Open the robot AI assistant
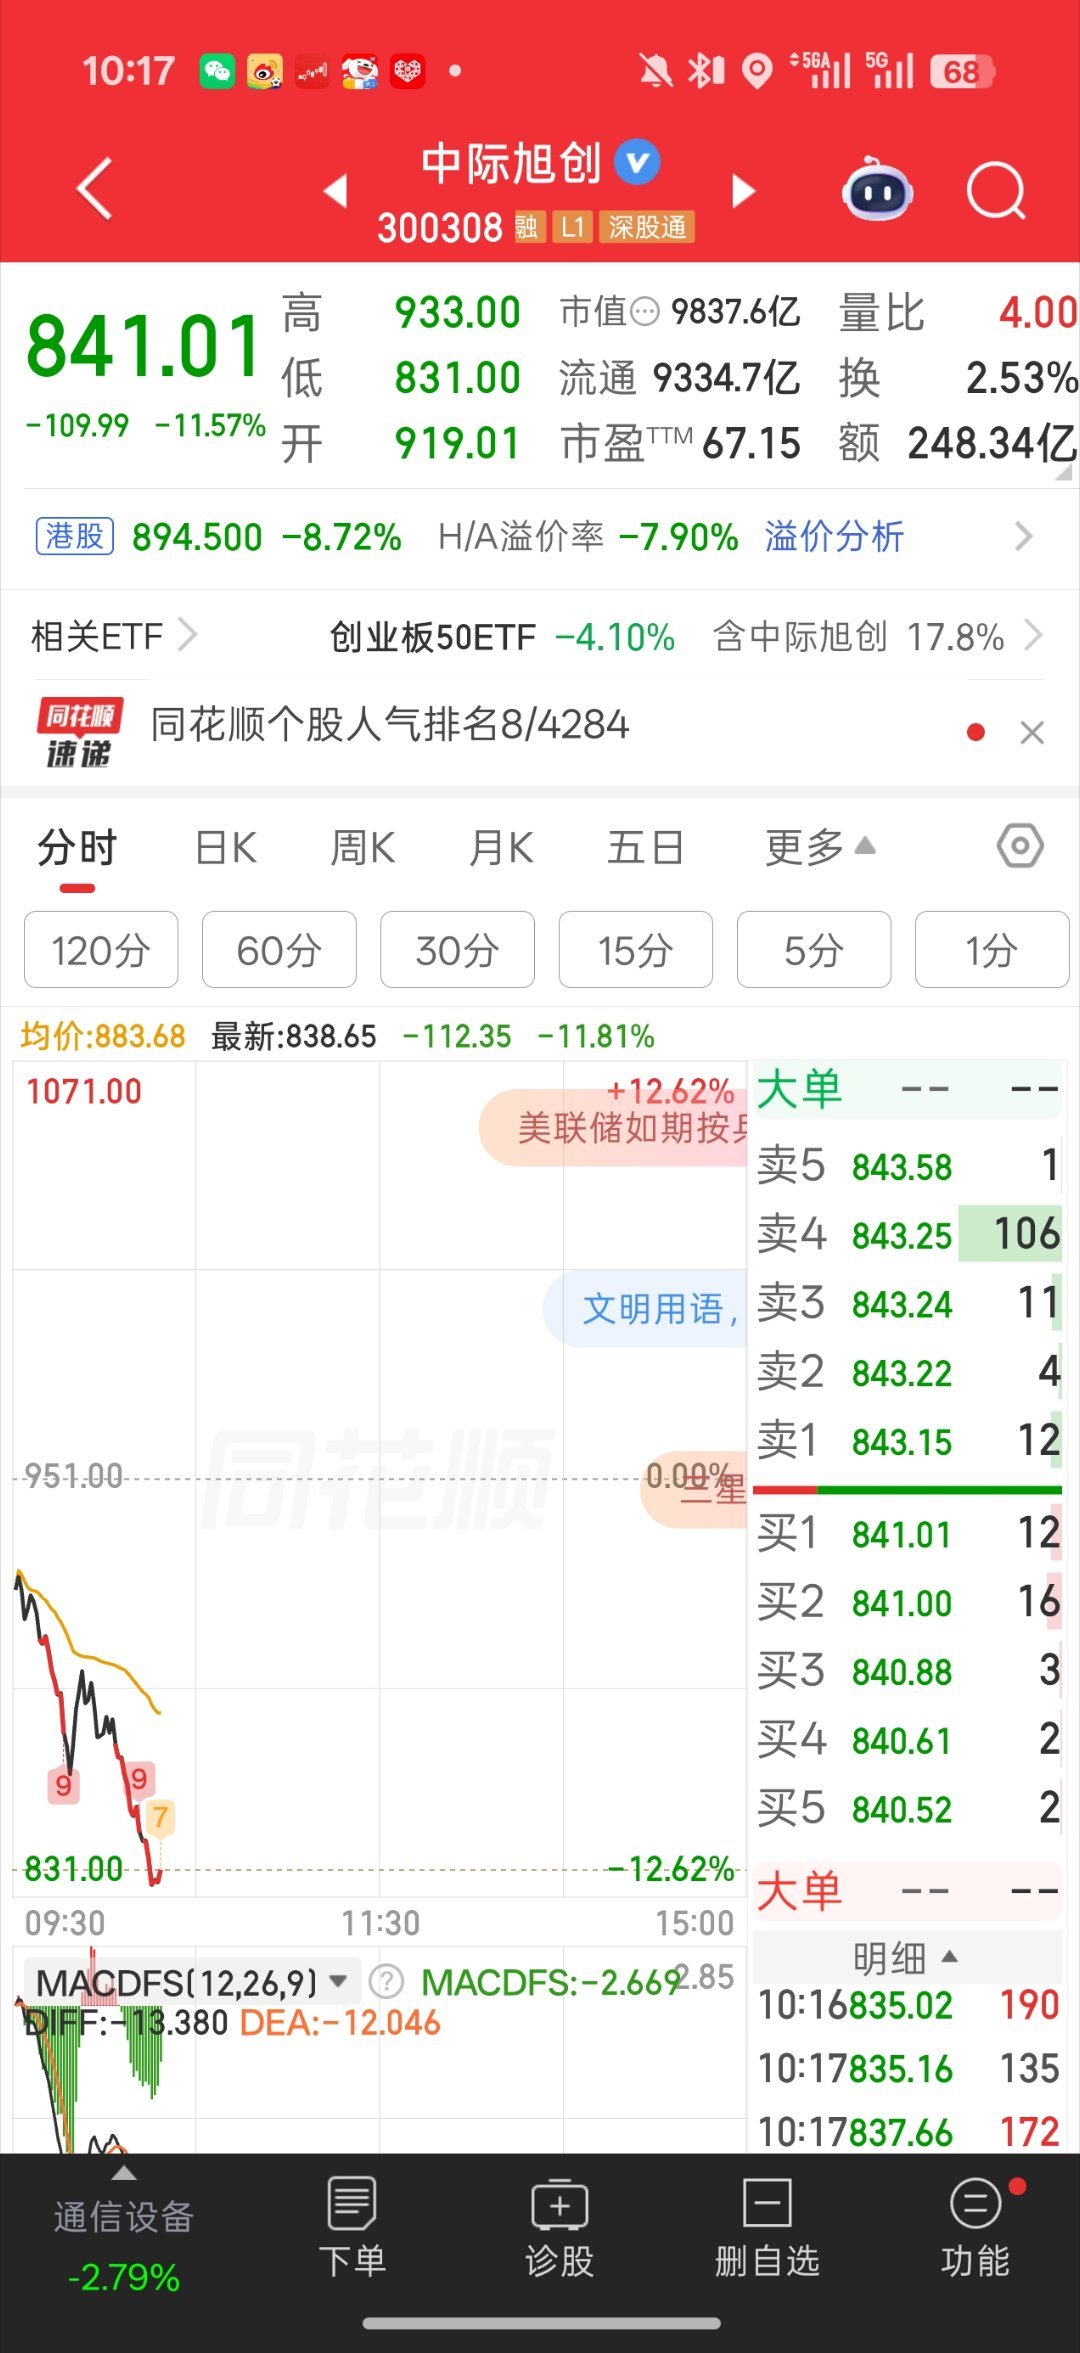The width and height of the screenshot is (1080, 2353). 877,189
